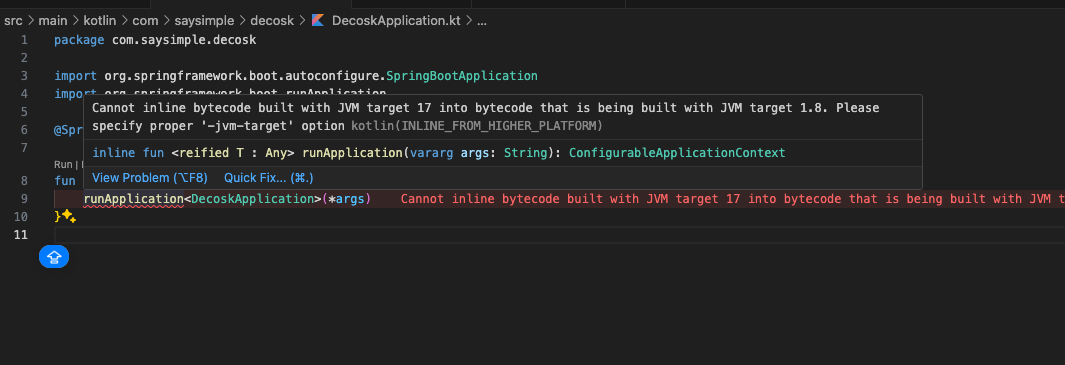Viewport: 1065px width, 365px height.
Task: Click SpringBootApplication in the import on line 3
Action: 462,75
